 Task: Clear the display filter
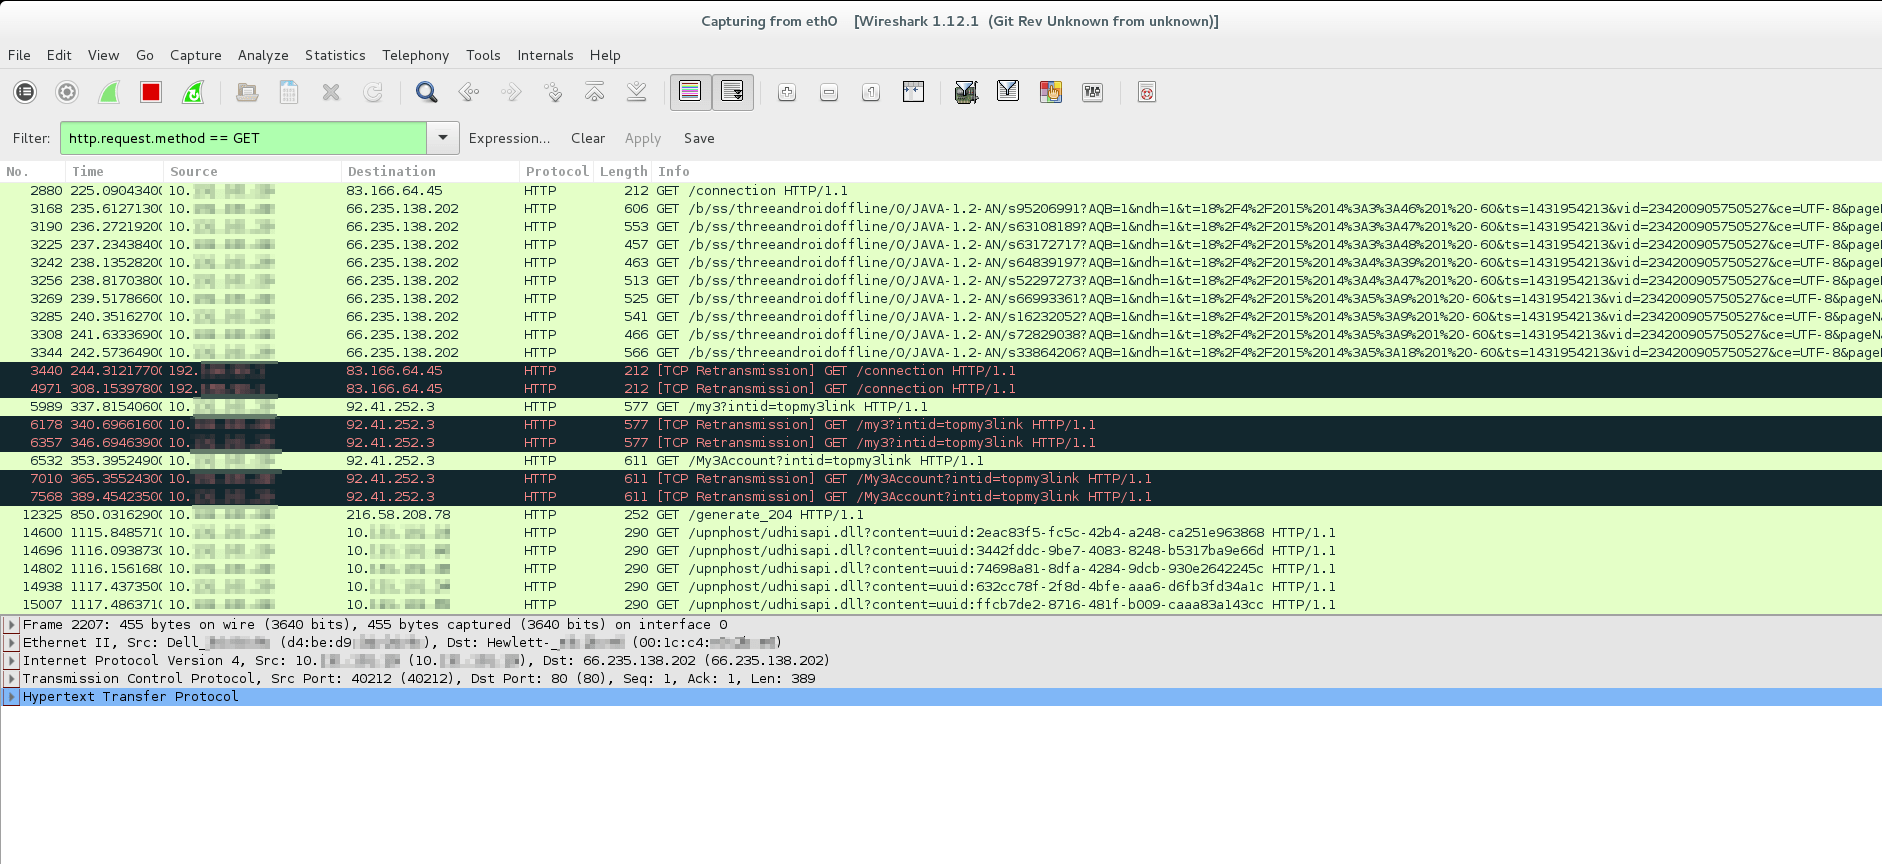coord(587,138)
